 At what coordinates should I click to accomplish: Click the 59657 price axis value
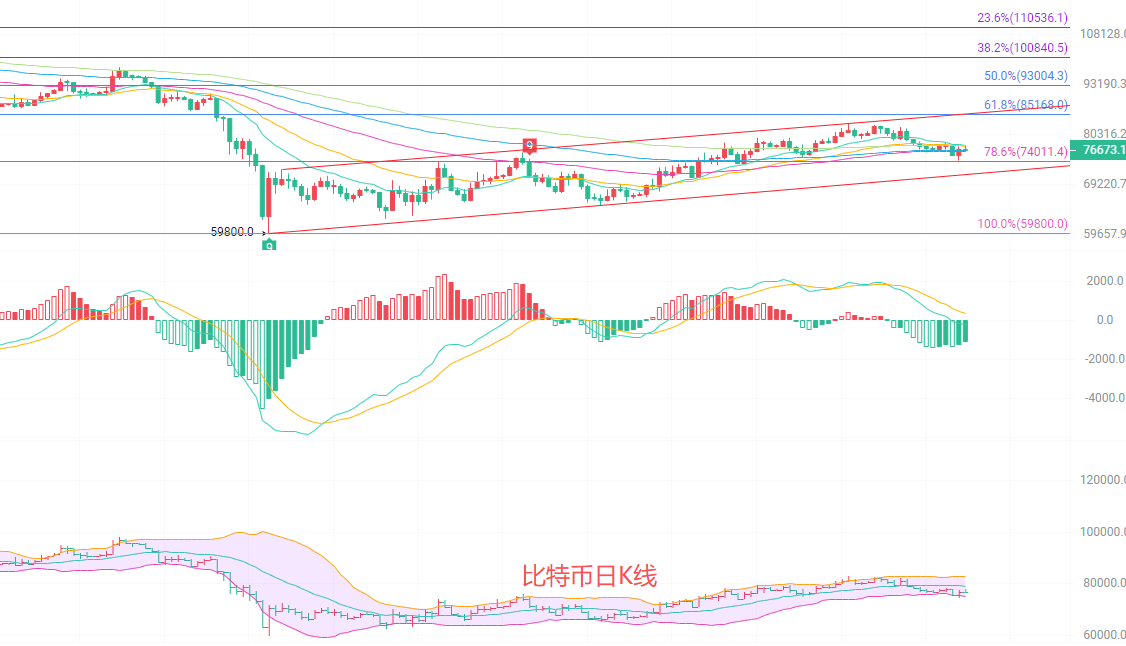[x=1104, y=234]
